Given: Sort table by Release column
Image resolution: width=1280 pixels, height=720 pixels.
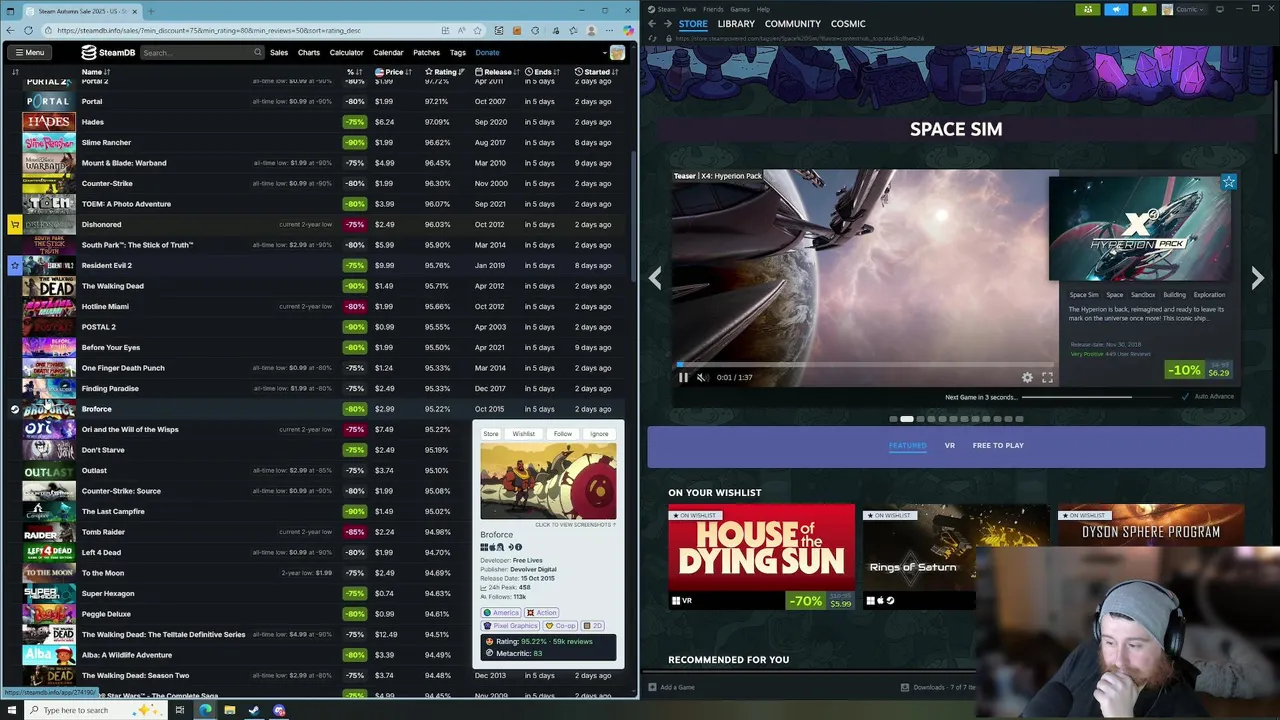Looking at the screenshot, I should click(497, 72).
